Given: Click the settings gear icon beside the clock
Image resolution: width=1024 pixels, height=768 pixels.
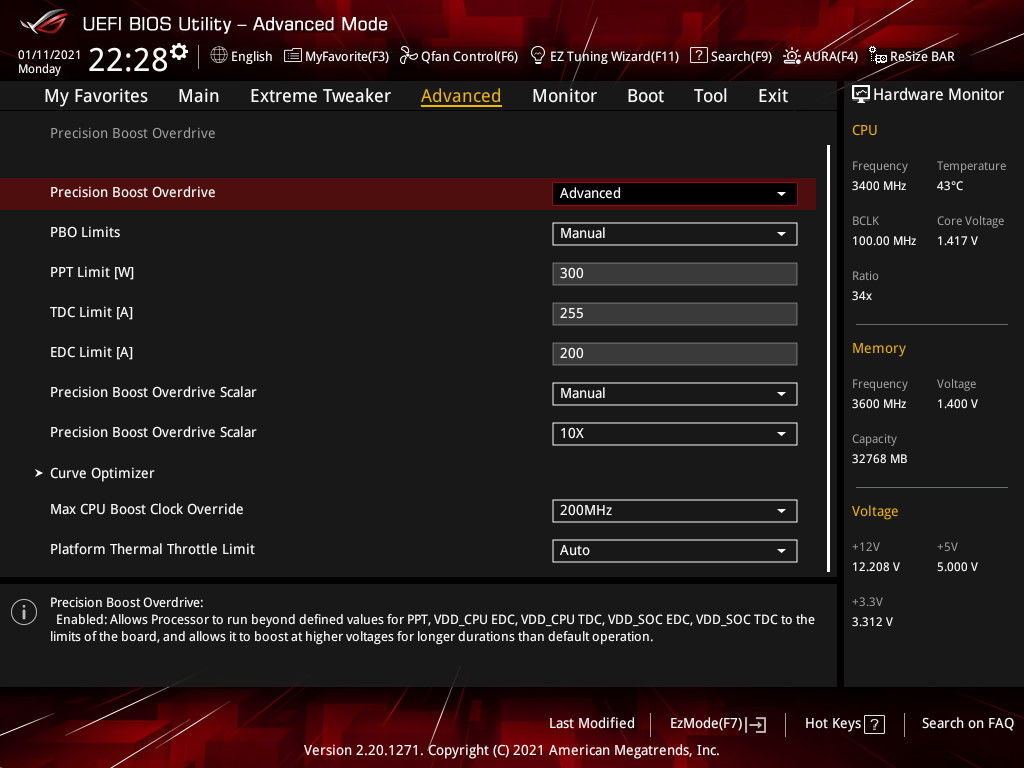Looking at the screenshot, I should click(179, 52).
